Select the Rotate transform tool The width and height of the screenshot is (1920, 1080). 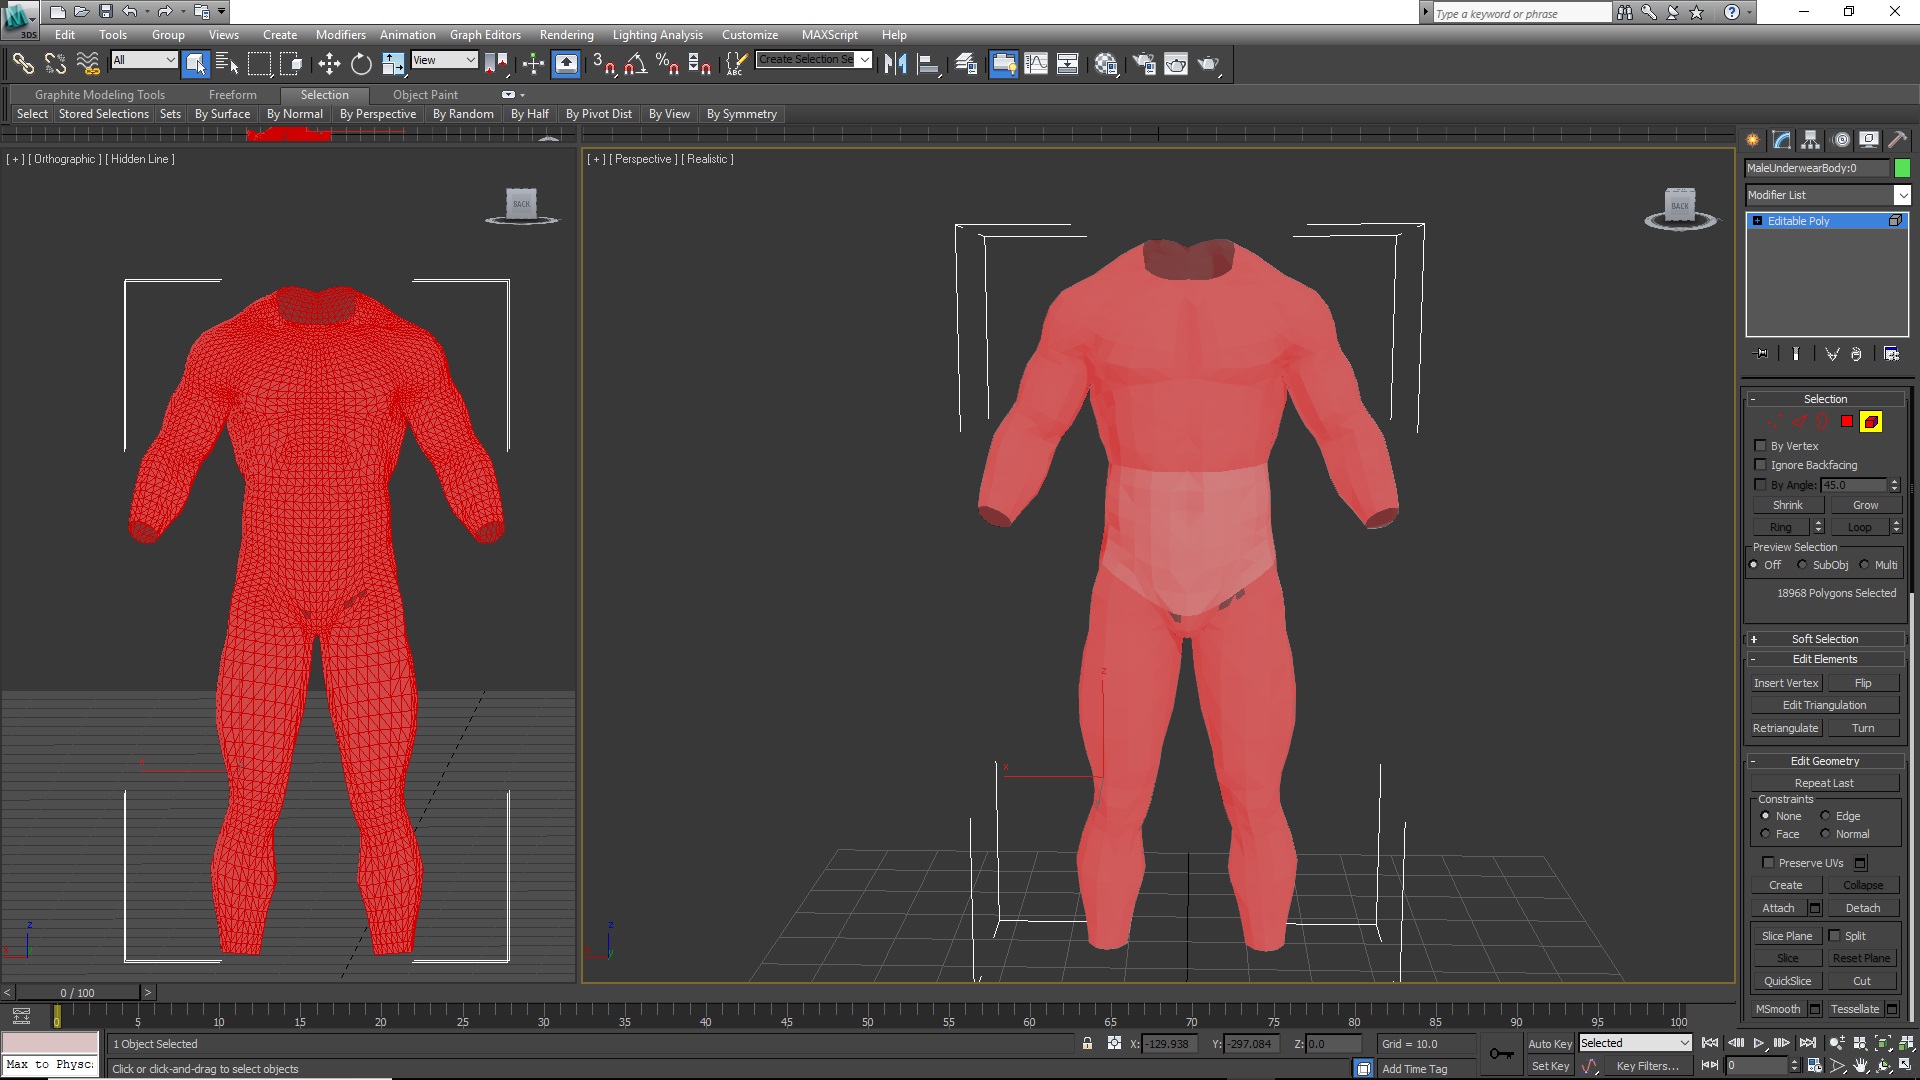361,64
